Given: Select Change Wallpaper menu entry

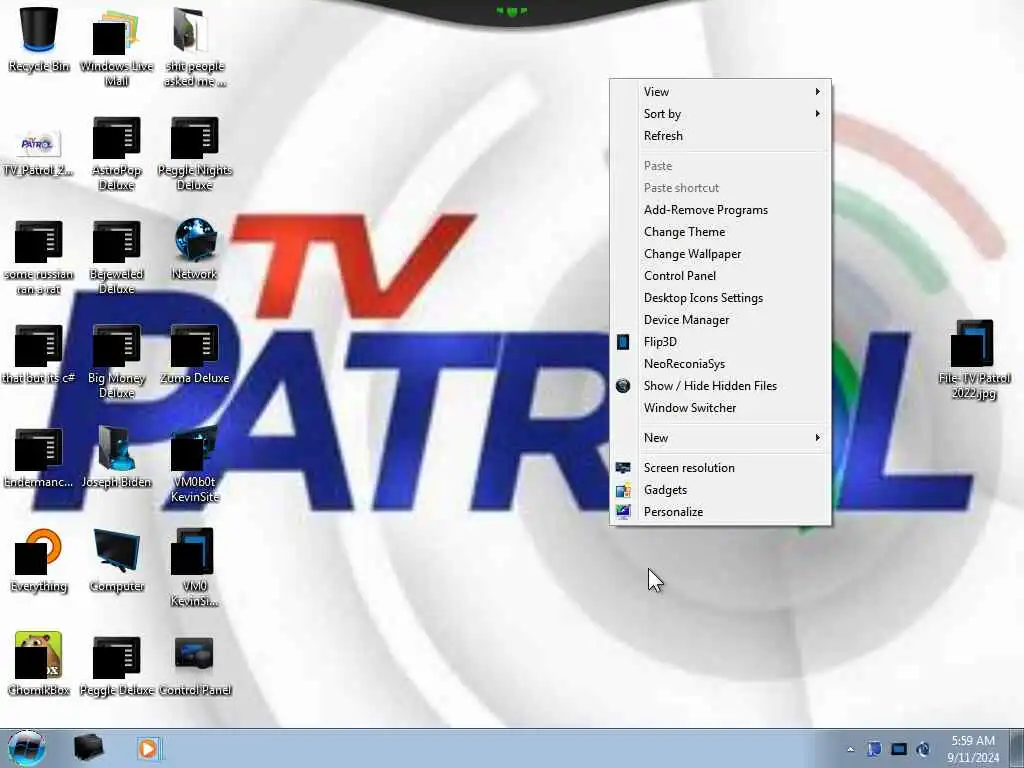Looking at the screenshot, I should [x=720, y=254].
